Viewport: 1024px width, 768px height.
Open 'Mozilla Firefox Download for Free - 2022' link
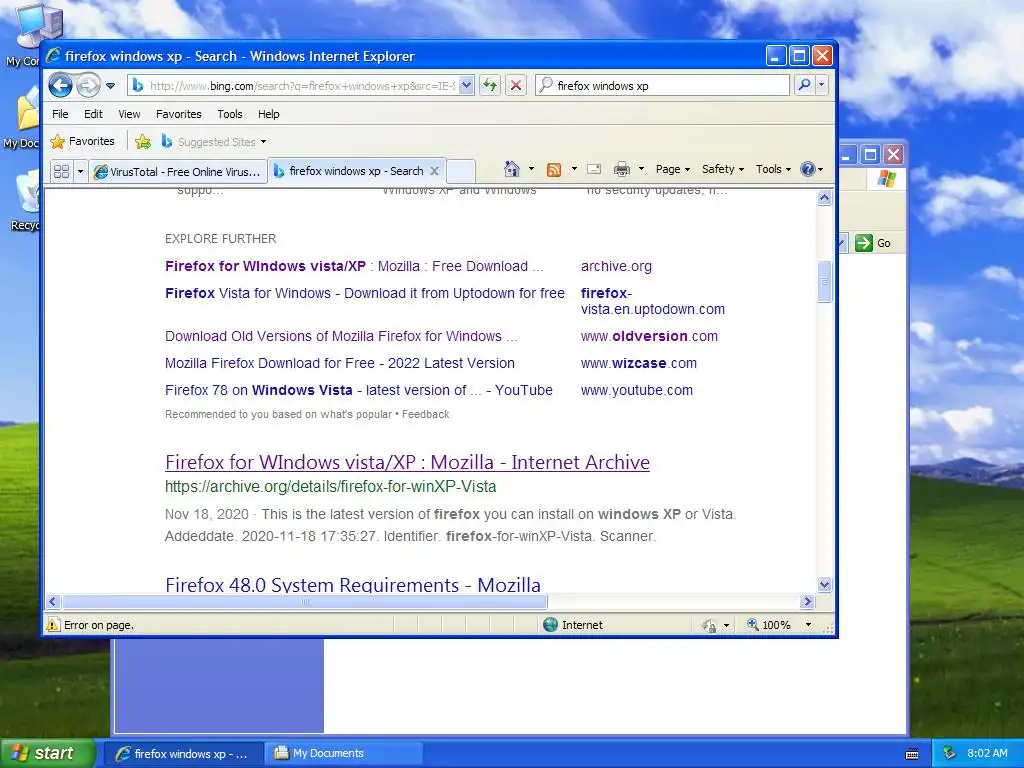pos(340,363)
